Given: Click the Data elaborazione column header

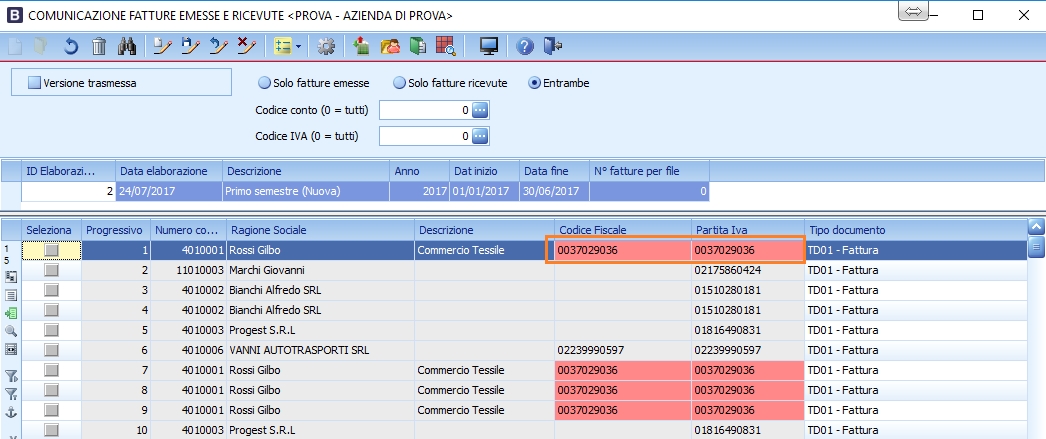Looking at the screenshot, I should tap(169, 171).
